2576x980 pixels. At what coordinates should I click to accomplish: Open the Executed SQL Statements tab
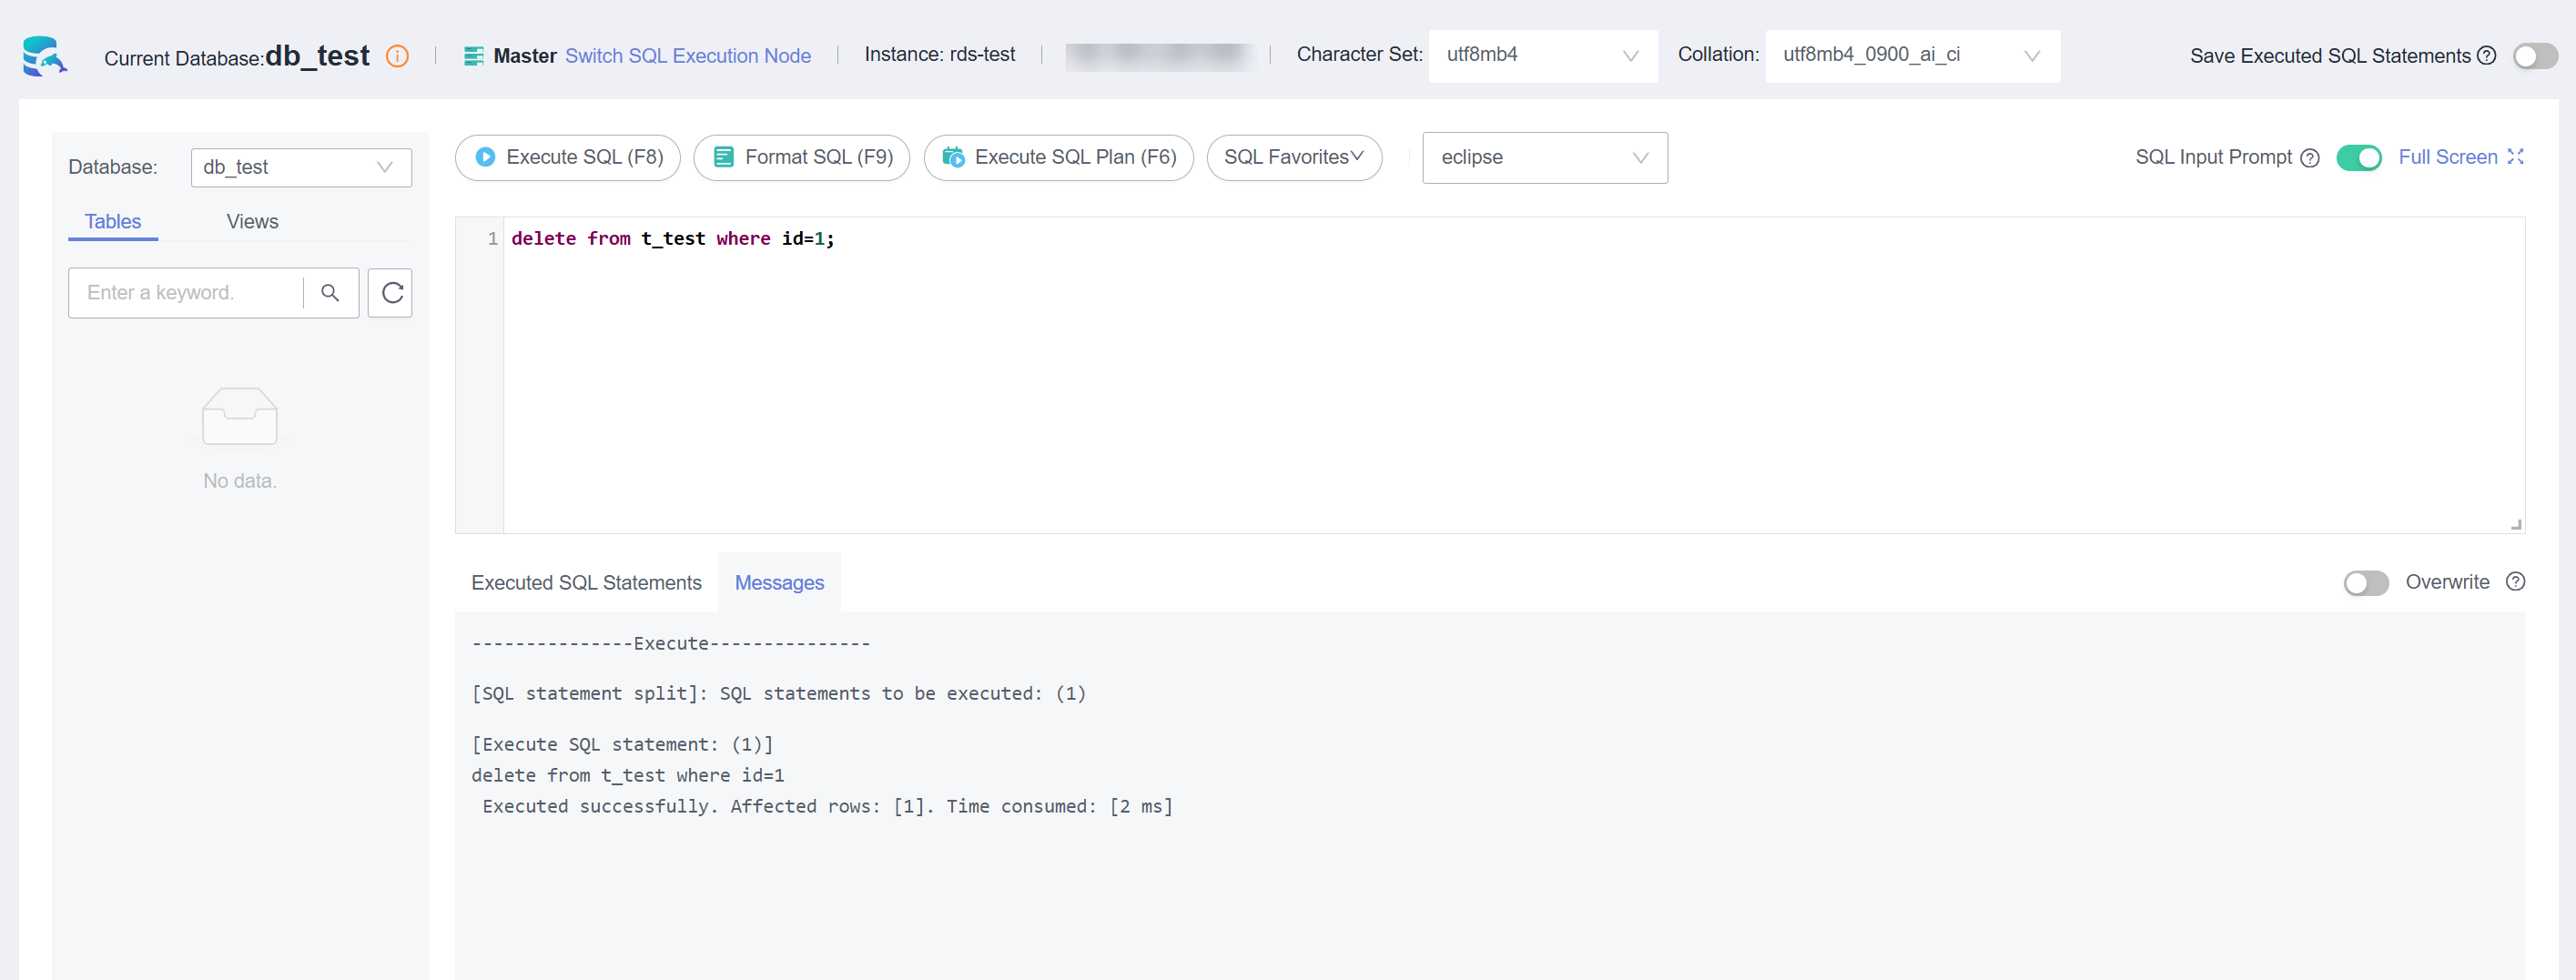[586, 583]
